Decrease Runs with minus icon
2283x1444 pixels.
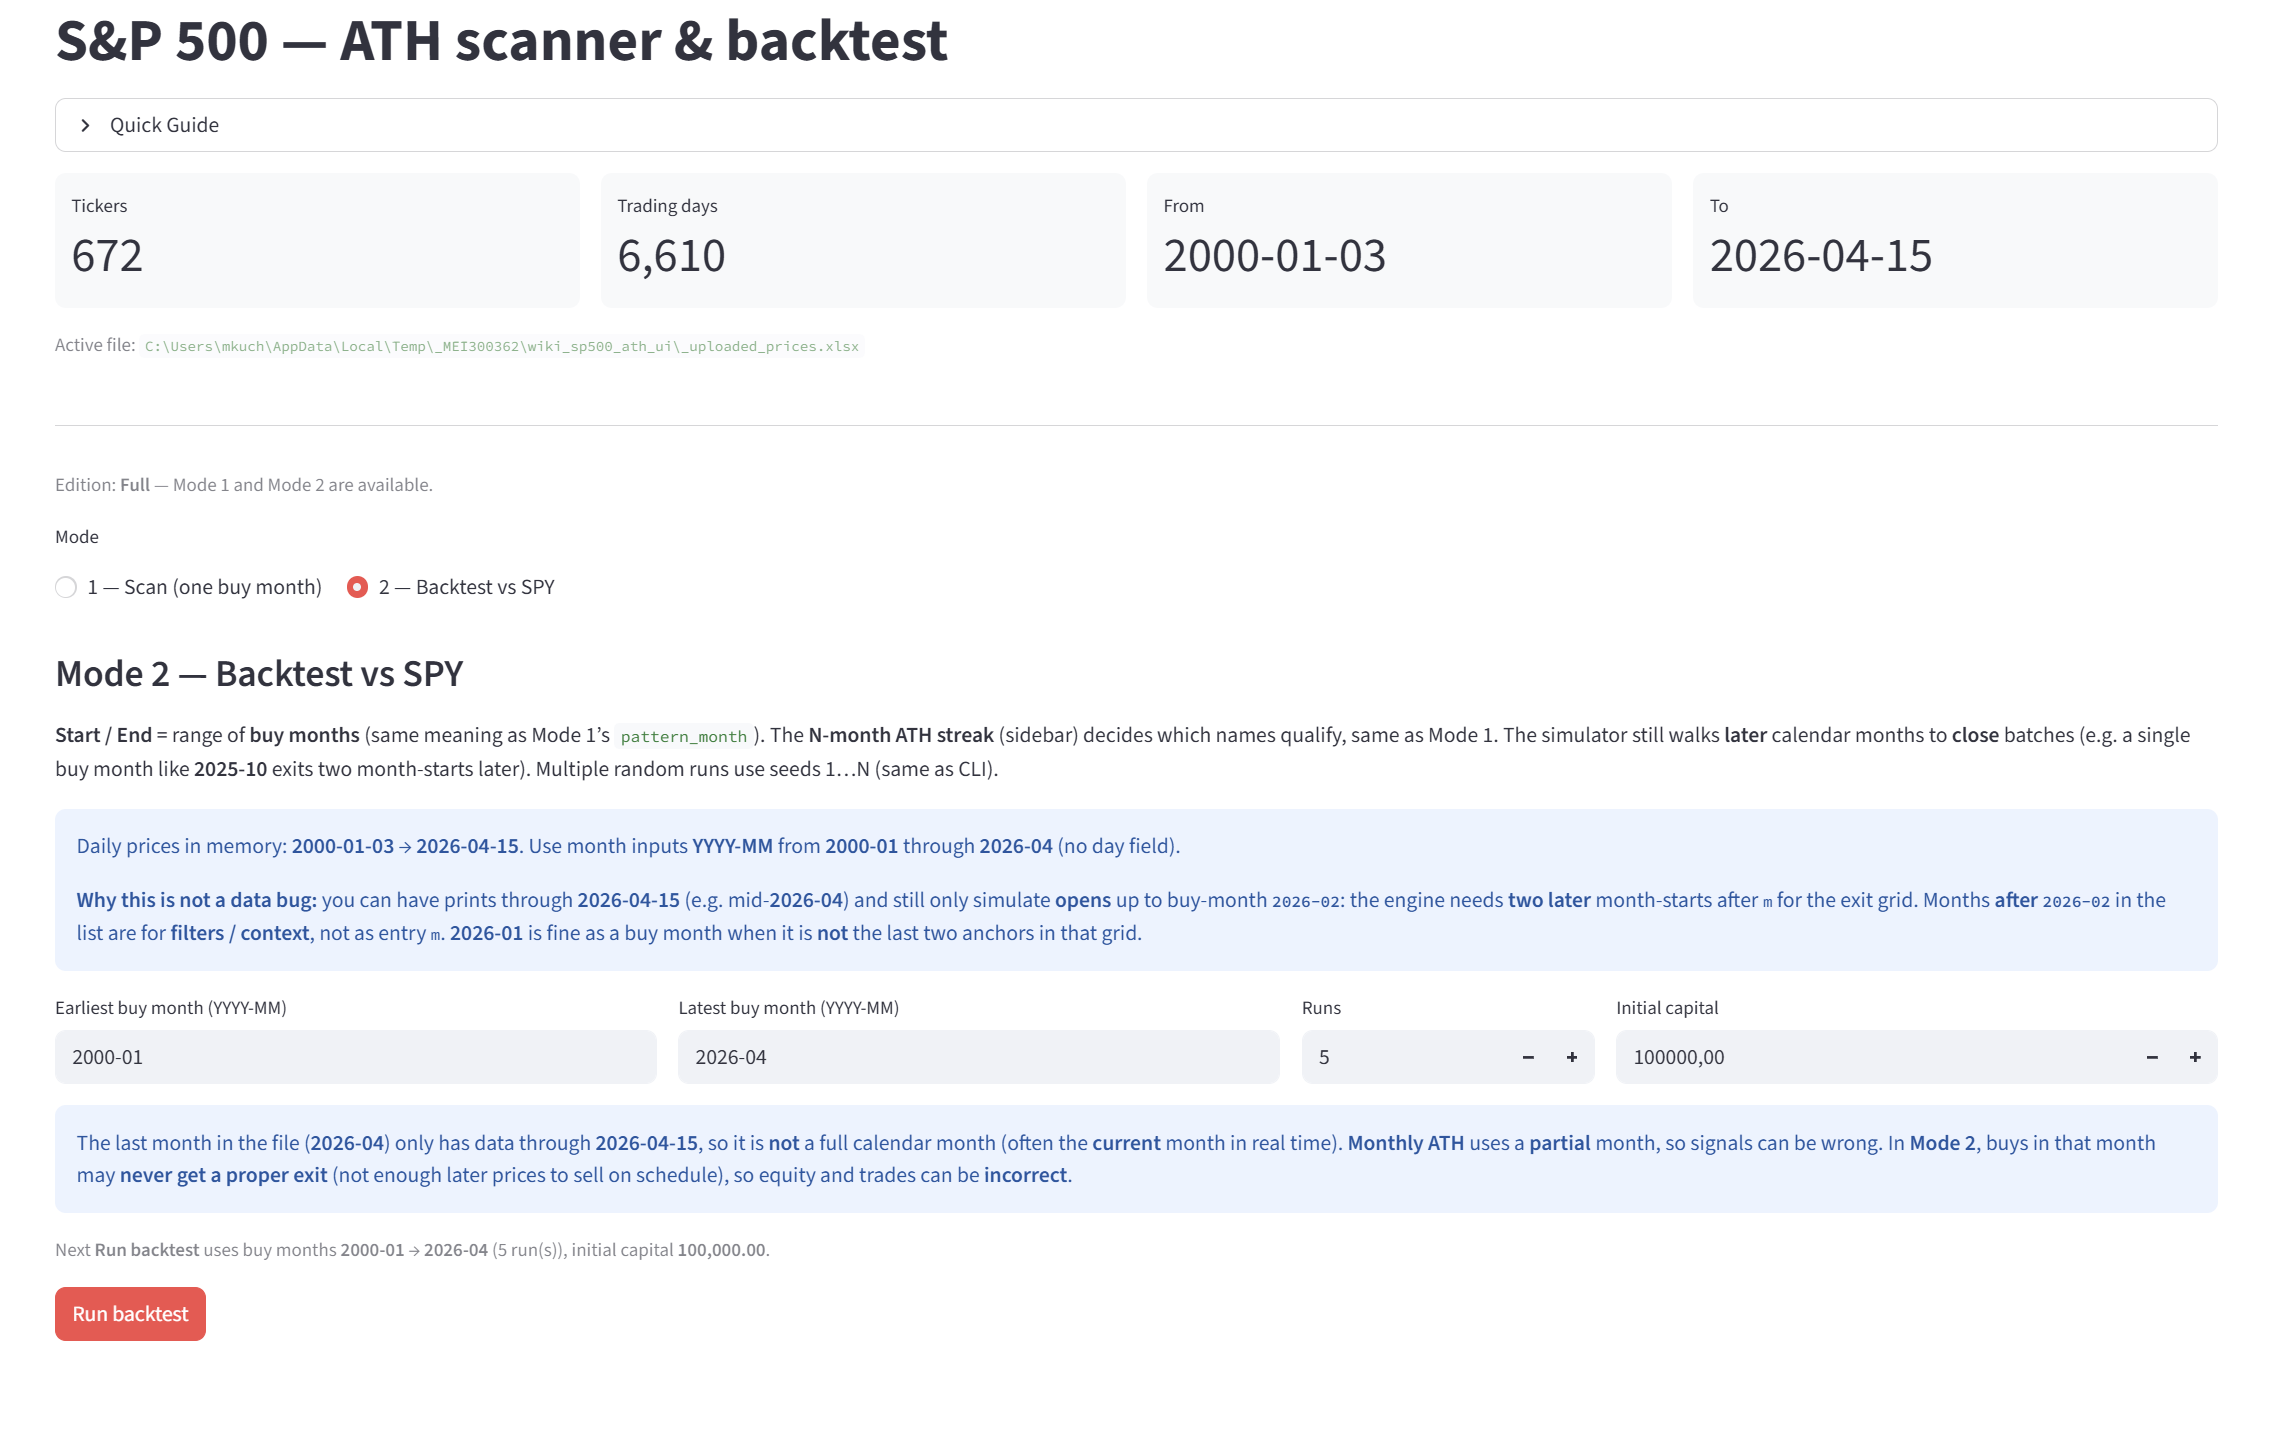click(x=1528, y=1057)
